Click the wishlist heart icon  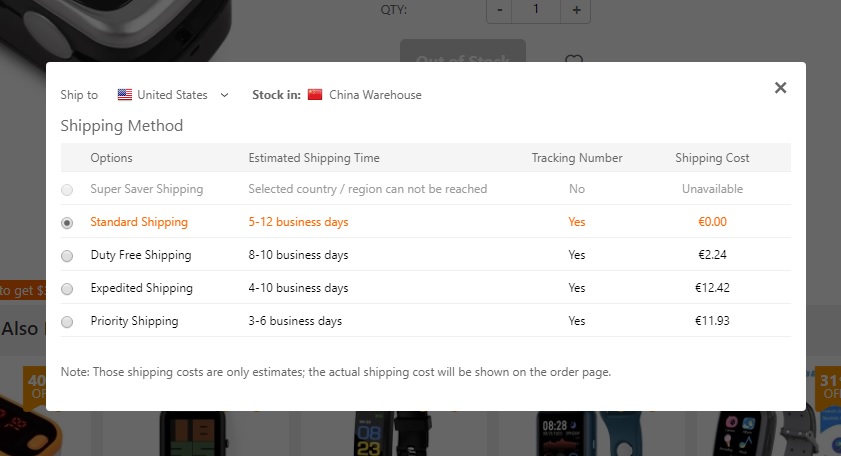(x=573, y=61)
